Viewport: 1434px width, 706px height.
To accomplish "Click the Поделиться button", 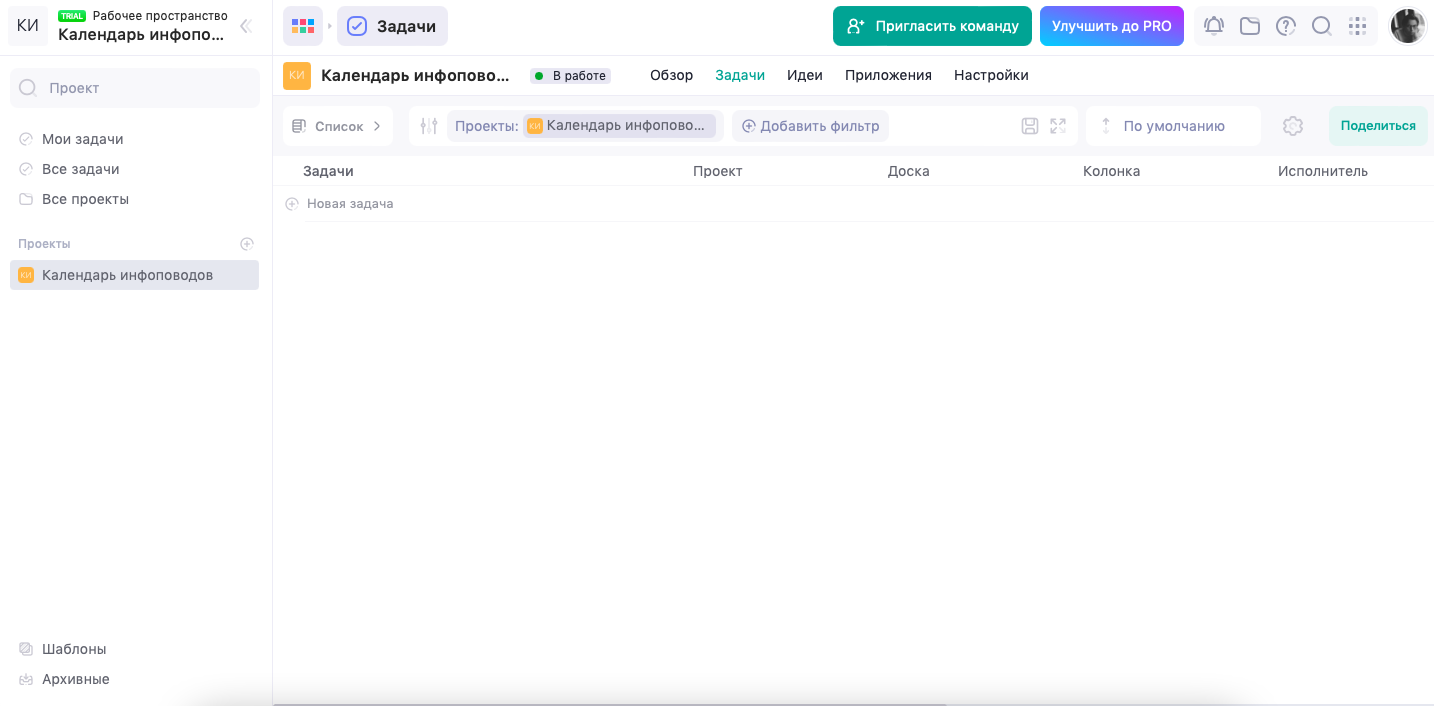I will coord(1377,126).
